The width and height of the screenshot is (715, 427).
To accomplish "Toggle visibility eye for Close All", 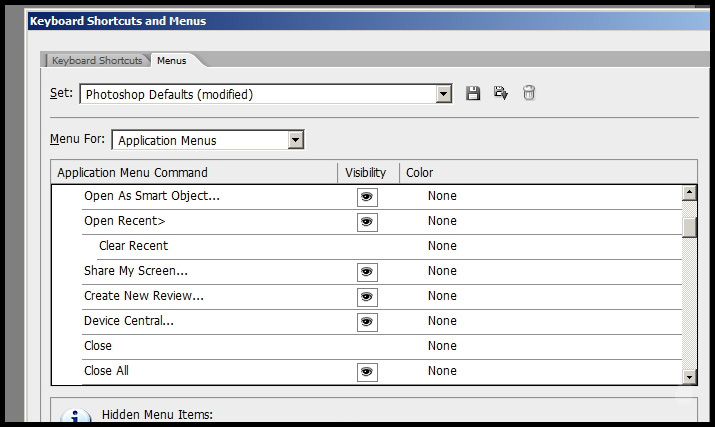I will point(367,372).
